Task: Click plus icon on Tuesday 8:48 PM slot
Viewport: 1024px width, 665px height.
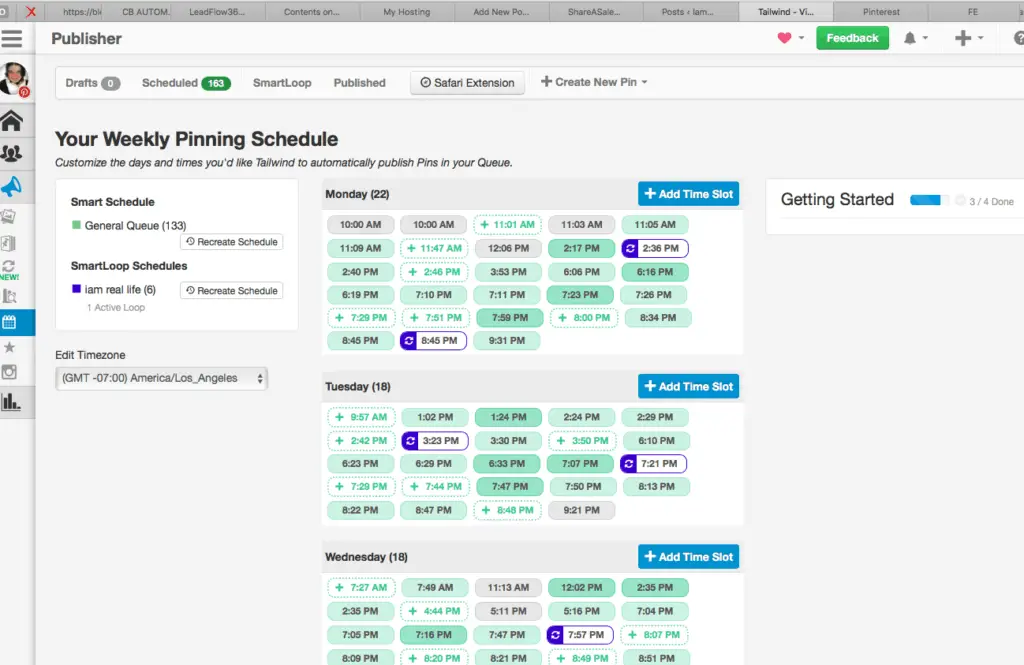Action: point(485,510)
